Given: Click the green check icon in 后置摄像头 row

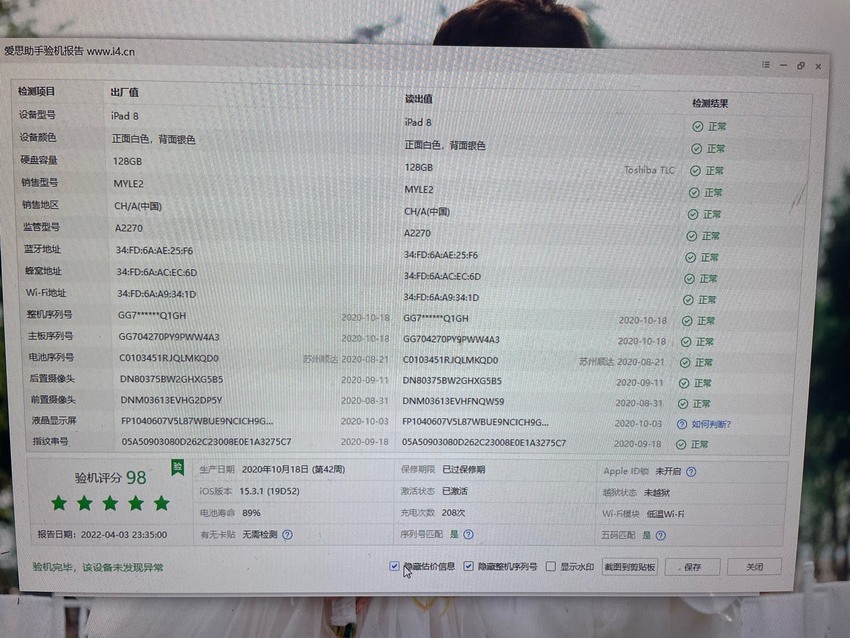Looking at the screenshot, I should point(684,383).
